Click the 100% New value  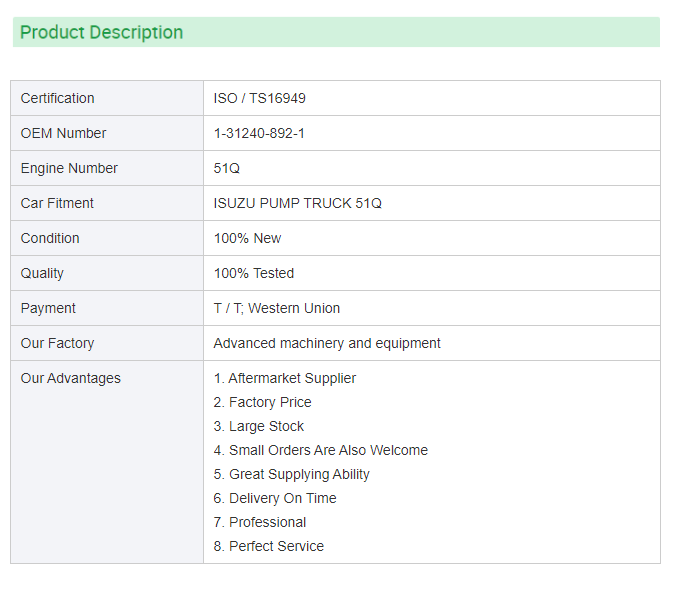pos(247,238)
